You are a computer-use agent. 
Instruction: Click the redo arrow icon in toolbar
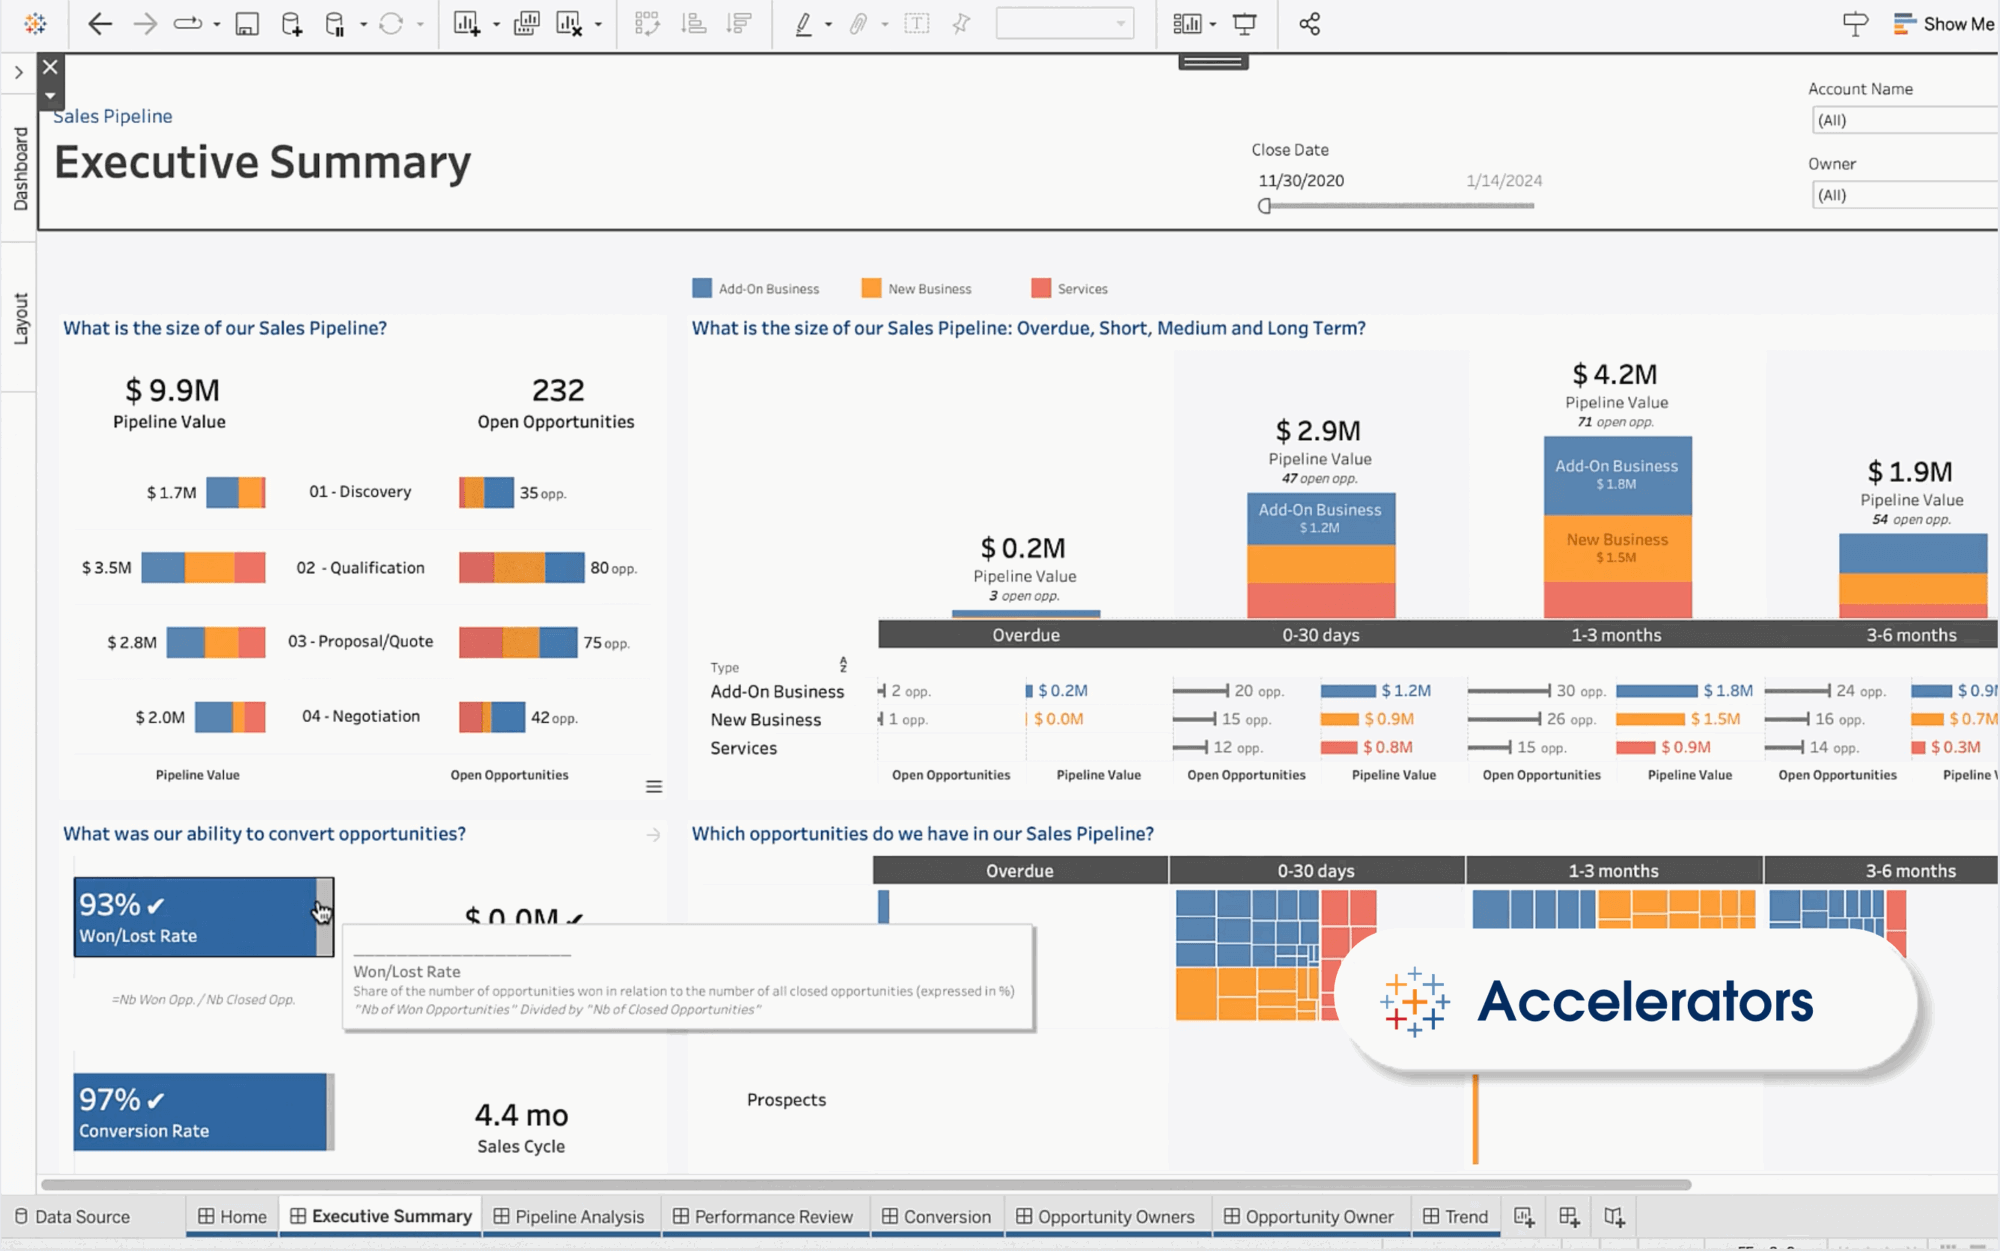[144, 25]
